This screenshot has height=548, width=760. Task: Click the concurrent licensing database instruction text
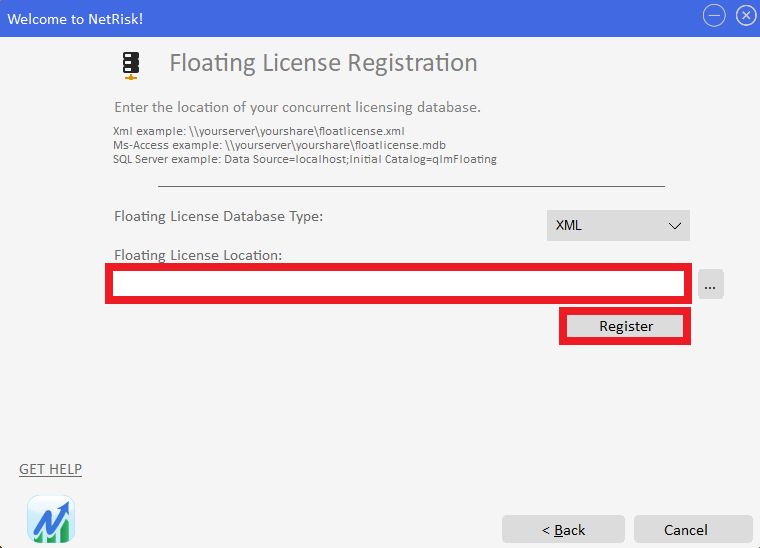pyautogui.click(x=297, y=107)
